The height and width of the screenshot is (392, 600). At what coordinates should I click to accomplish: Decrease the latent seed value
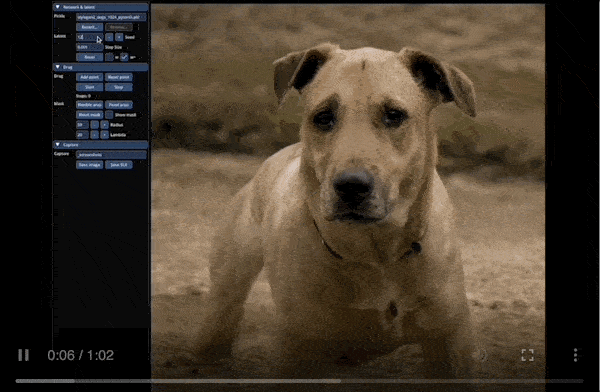pyautogui.click(x=109, y=37)
